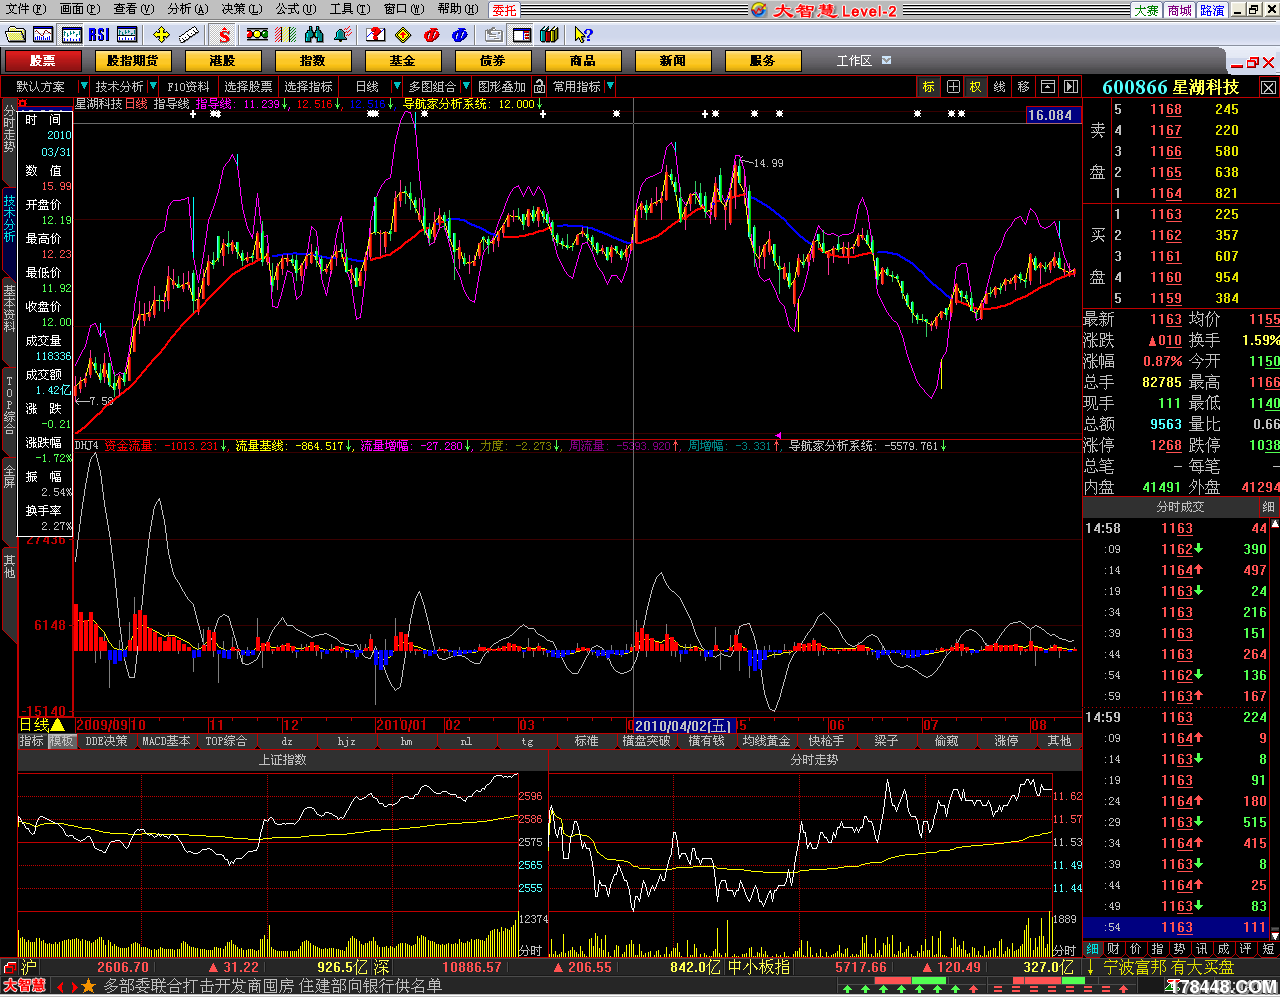Open the 公式 menu
The height and width of the screenshot is (997, 1280).
295,9
